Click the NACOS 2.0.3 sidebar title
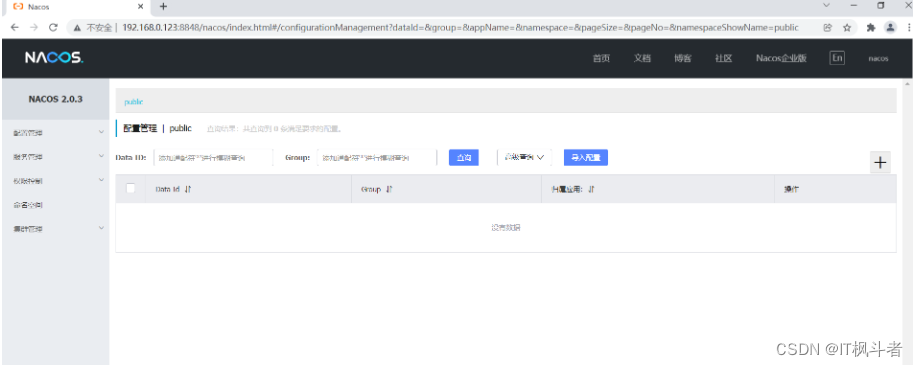The width and height of the screenshot is (918, 367). point(56,99)
